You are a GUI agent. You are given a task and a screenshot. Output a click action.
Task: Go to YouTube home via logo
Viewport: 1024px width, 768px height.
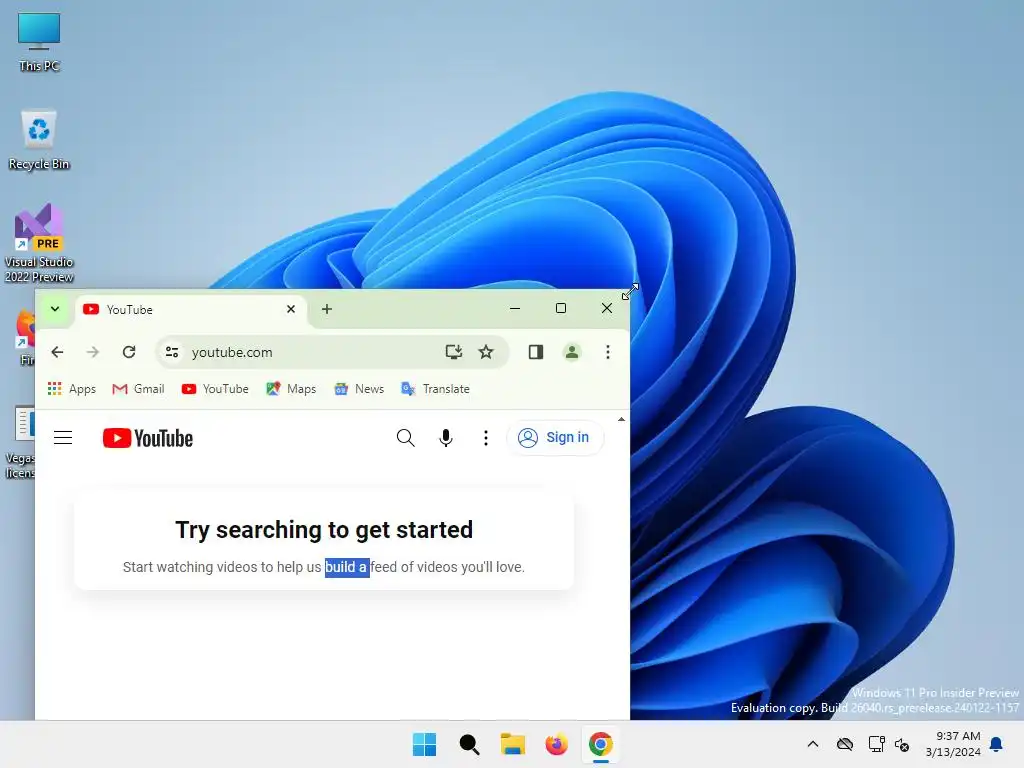point(148,438)
